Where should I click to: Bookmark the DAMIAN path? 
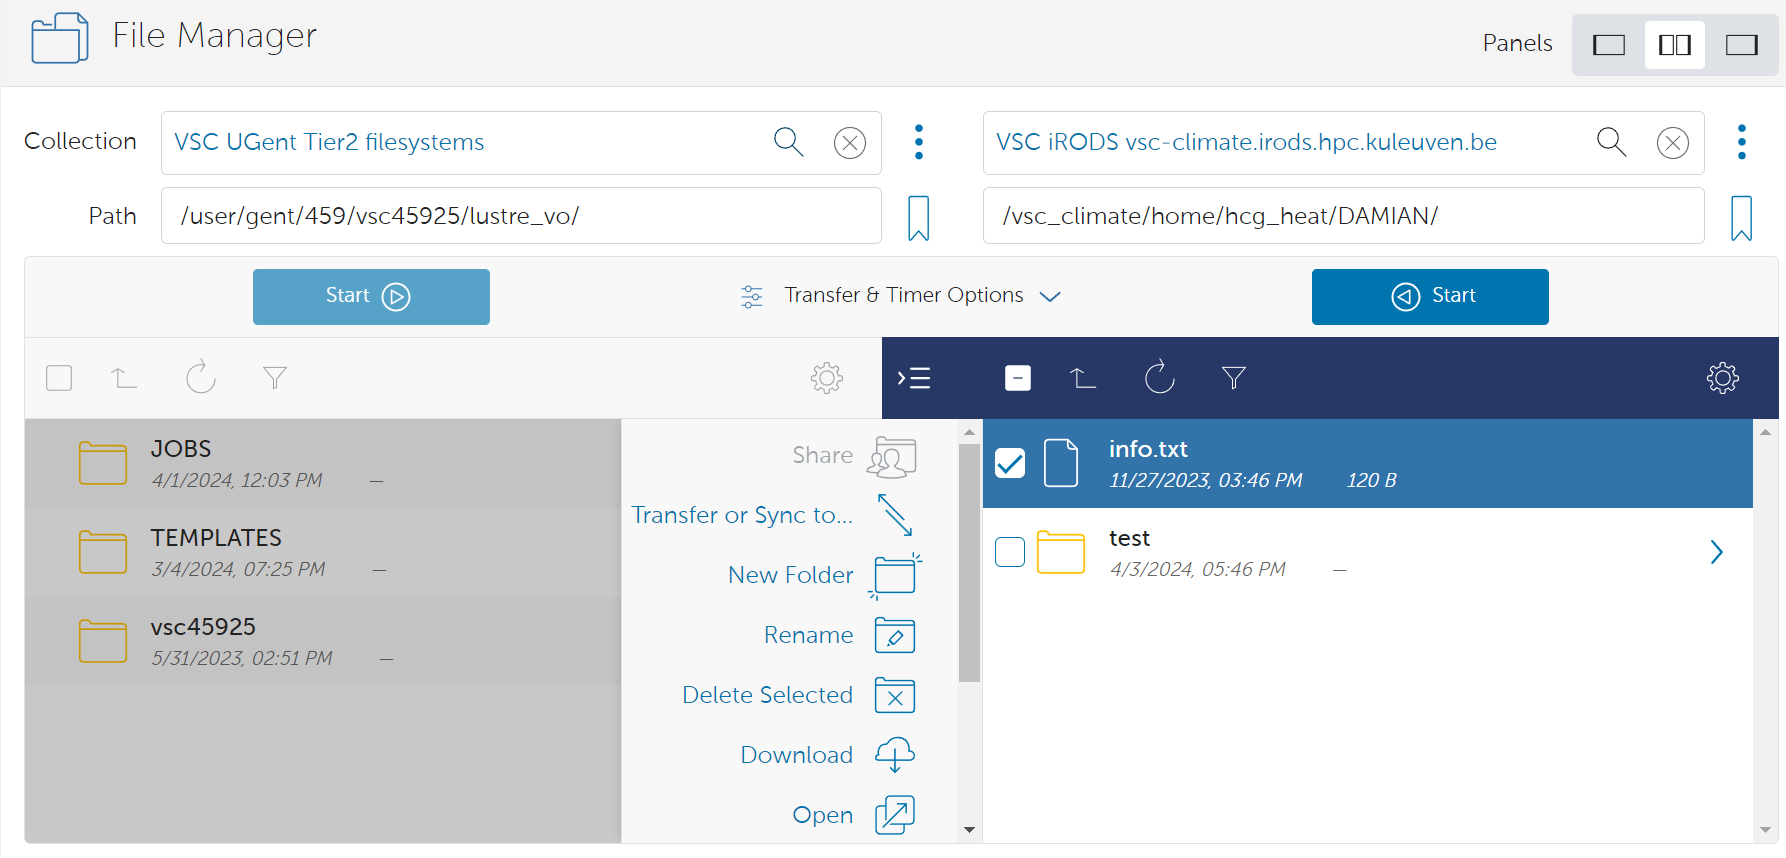point(1741,218)
